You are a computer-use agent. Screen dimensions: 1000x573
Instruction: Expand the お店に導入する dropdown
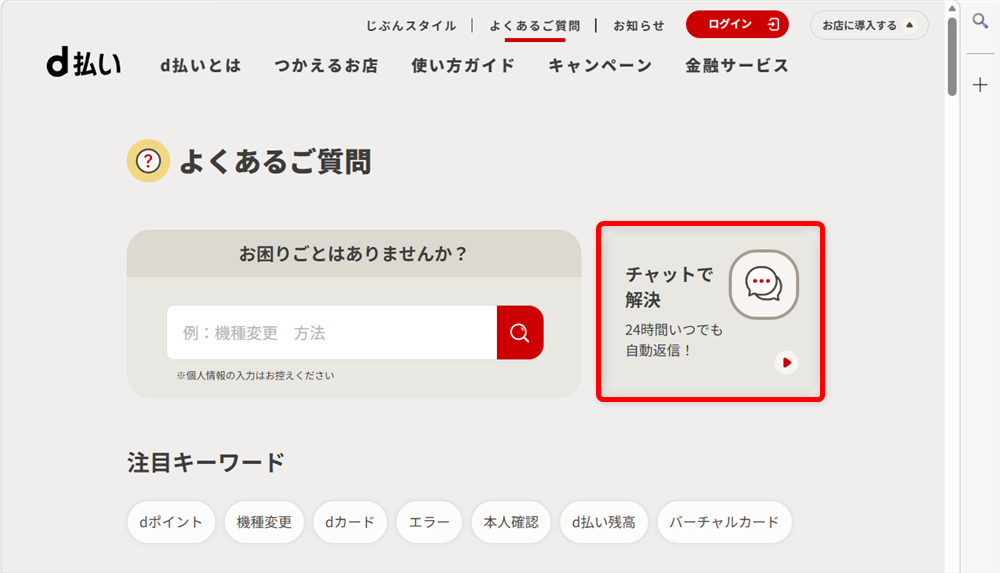tap(869, 25)
